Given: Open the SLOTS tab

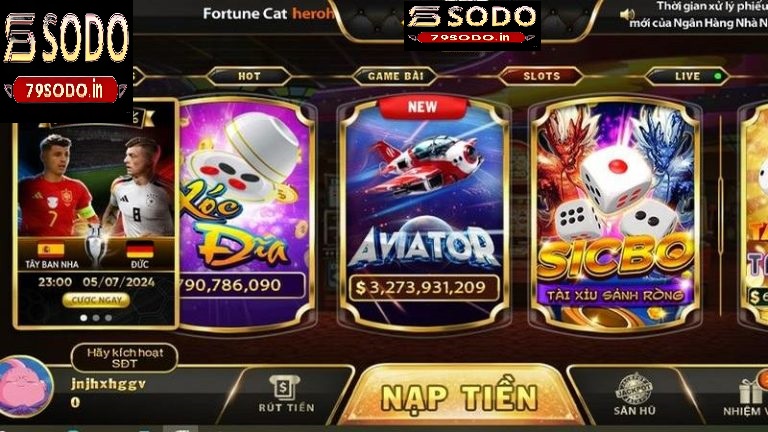Looking at the screenshot, I should [x=541, y=76].
